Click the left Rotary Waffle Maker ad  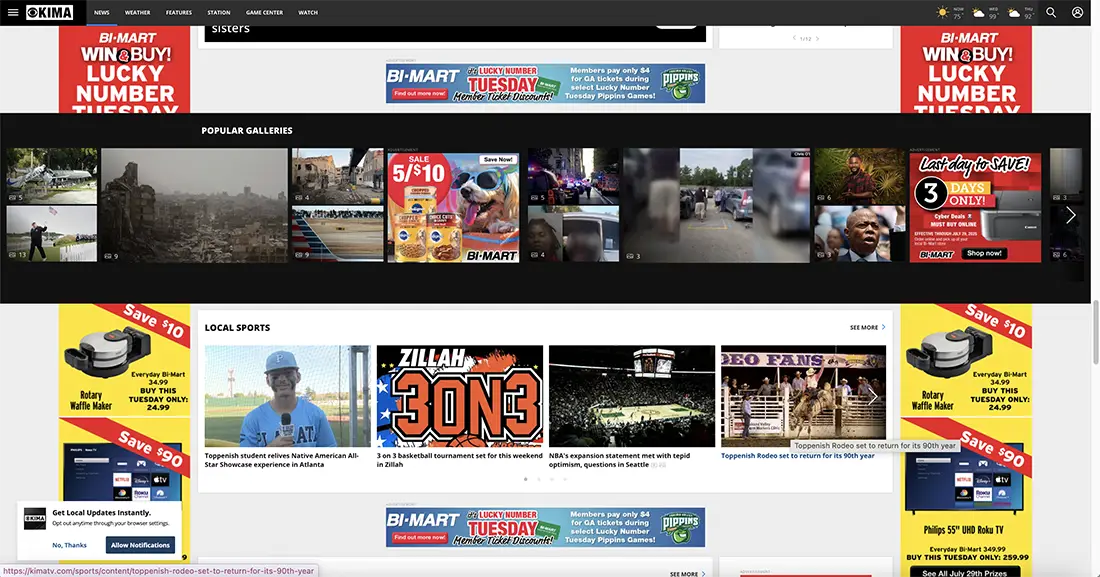124,361
